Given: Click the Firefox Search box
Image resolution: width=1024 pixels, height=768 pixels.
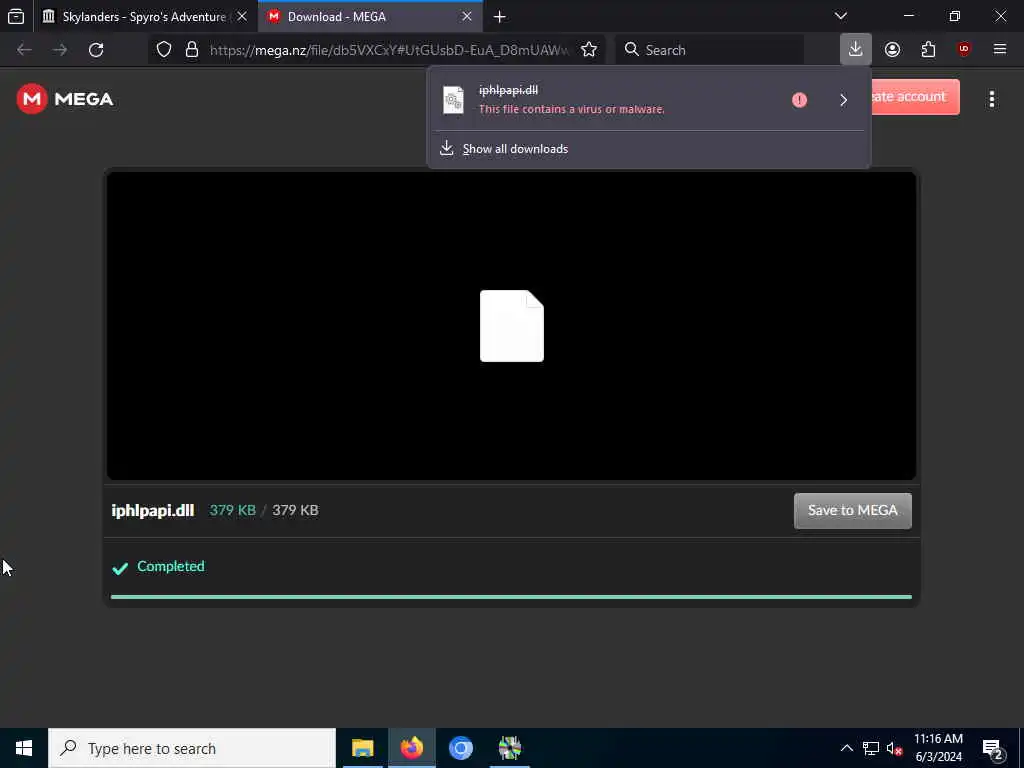Looking at the screenshot, I should click(709, 50).
